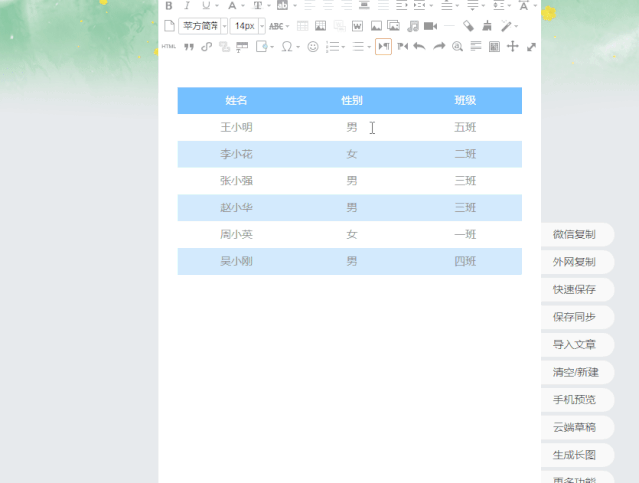Click the eraser clear-format icon
The width and height of the screenshot is (639, 483).
pos(469,26)
